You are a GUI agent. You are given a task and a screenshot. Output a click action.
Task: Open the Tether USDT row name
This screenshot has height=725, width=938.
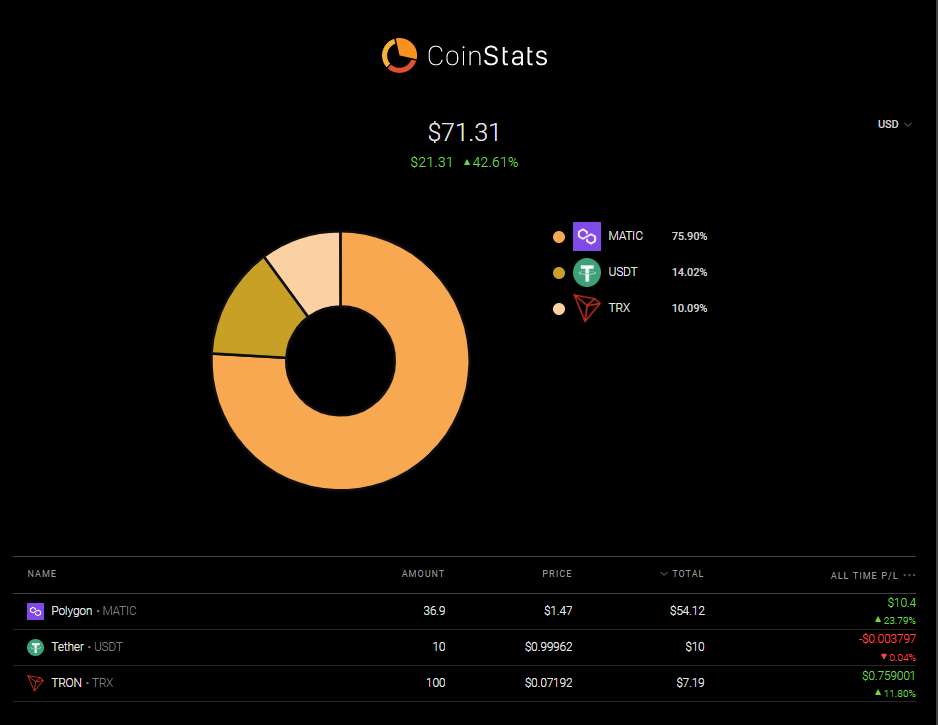(87, 647)
